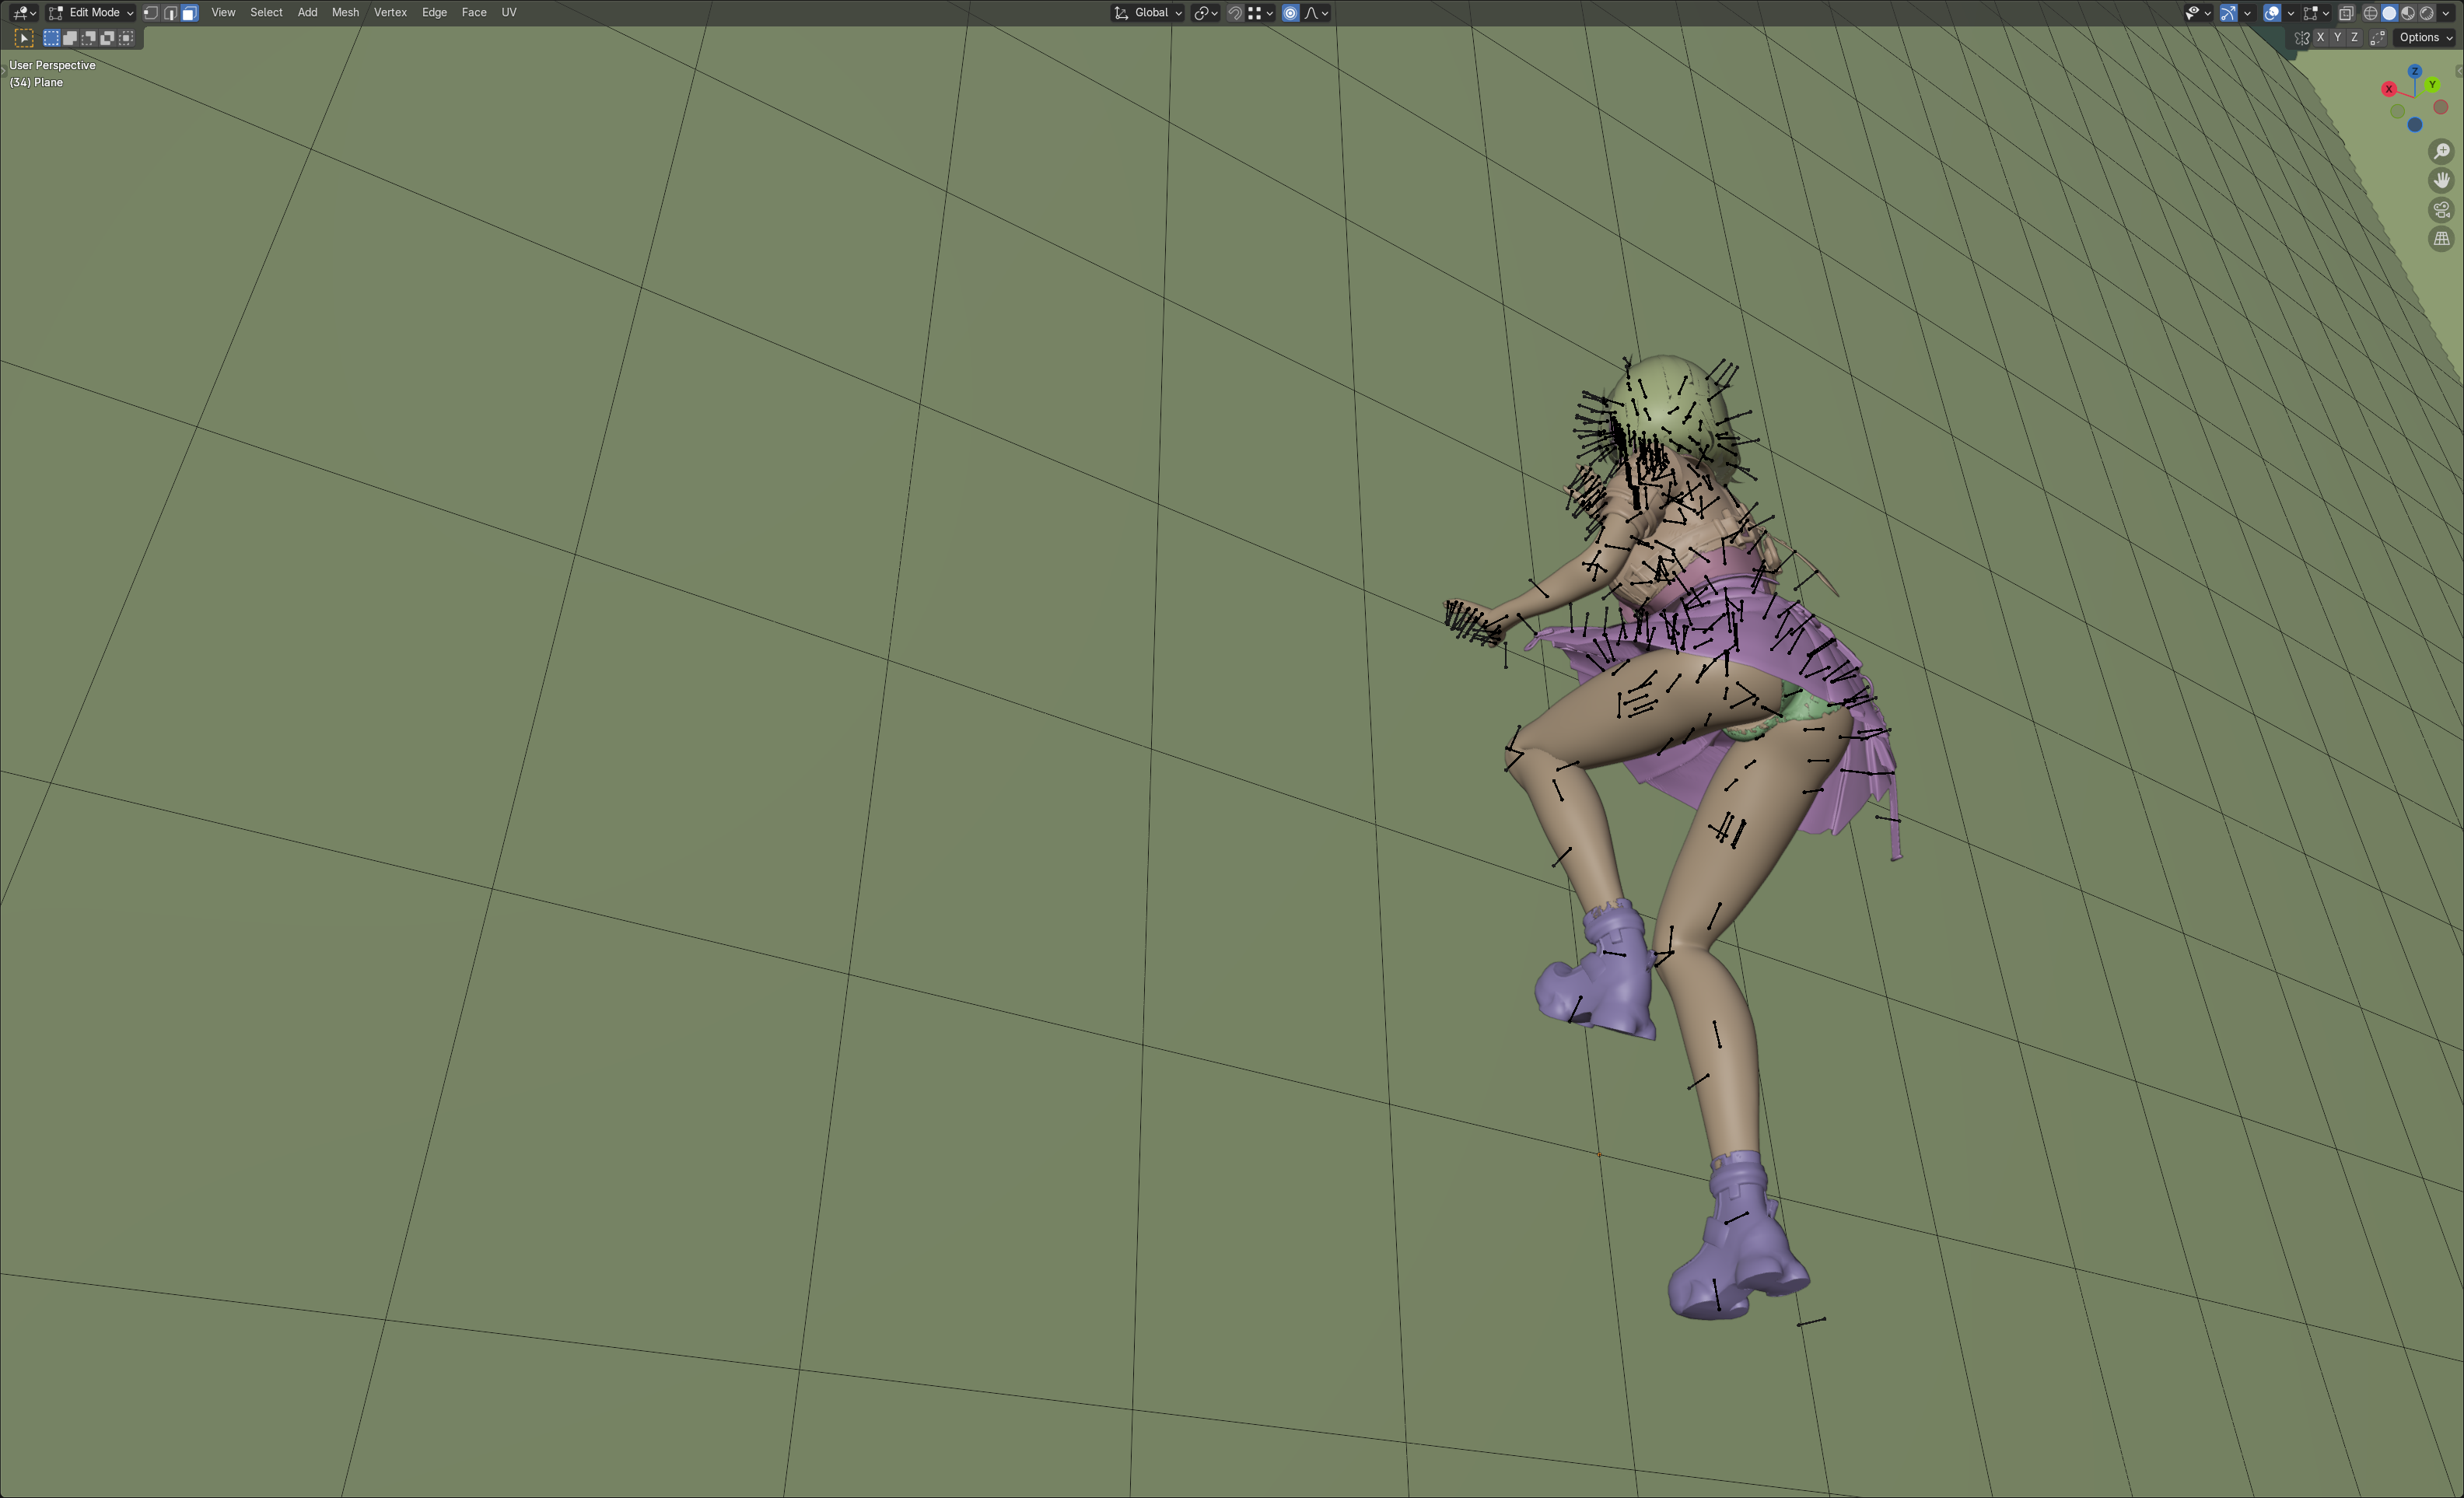Expand the sidebar with the arrow tab
The width and height of the screenshot is (2464, 1498).
click(x=2459, y=71)
